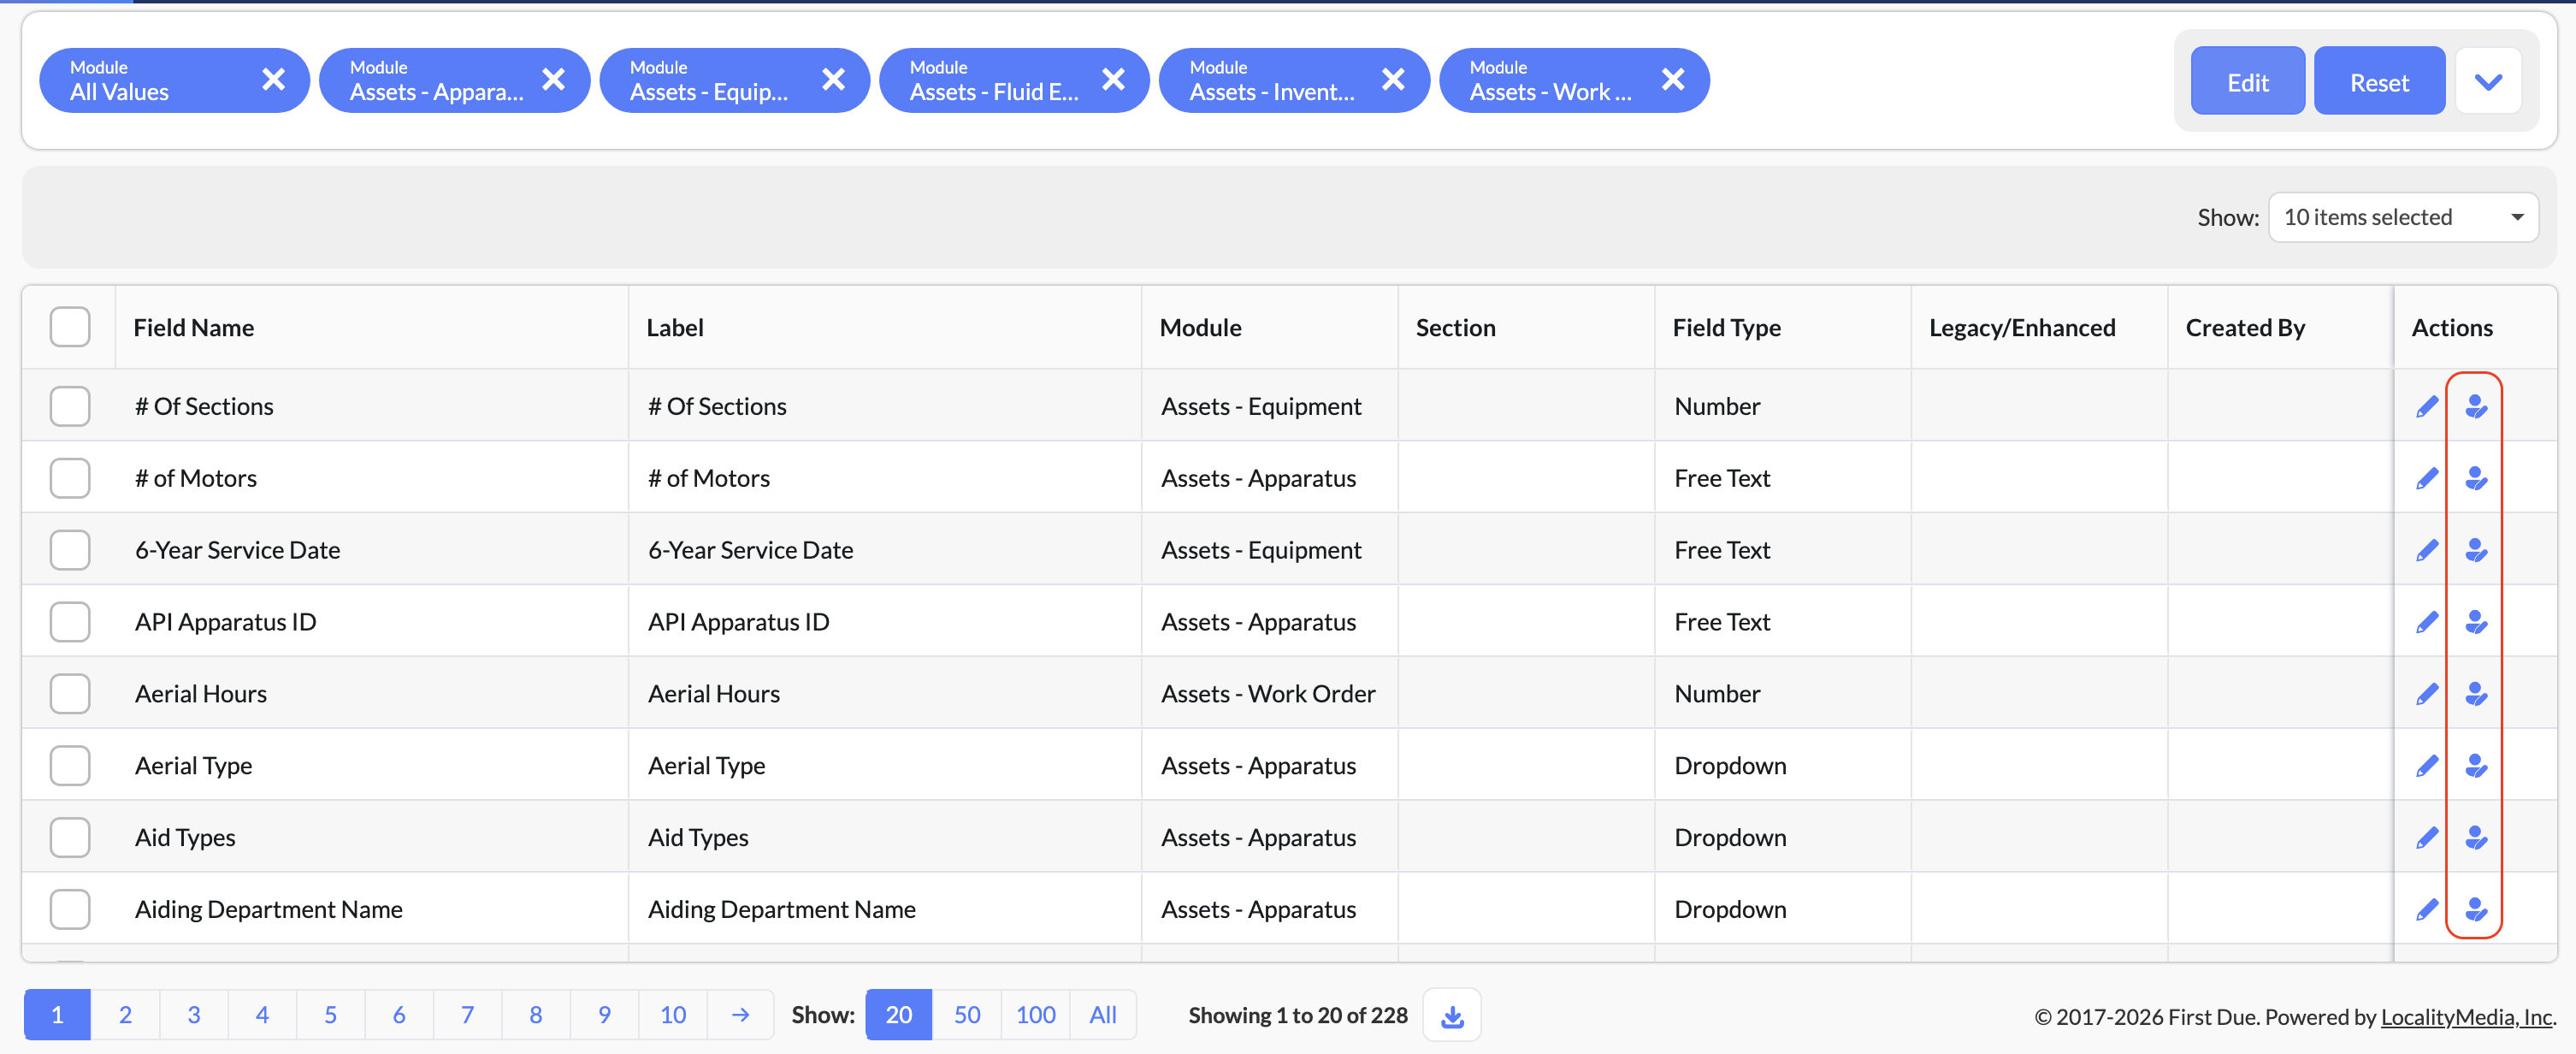
Task: Edit the Aerial Hours field
Action: pyautogui.click(x=2427, y=694)
